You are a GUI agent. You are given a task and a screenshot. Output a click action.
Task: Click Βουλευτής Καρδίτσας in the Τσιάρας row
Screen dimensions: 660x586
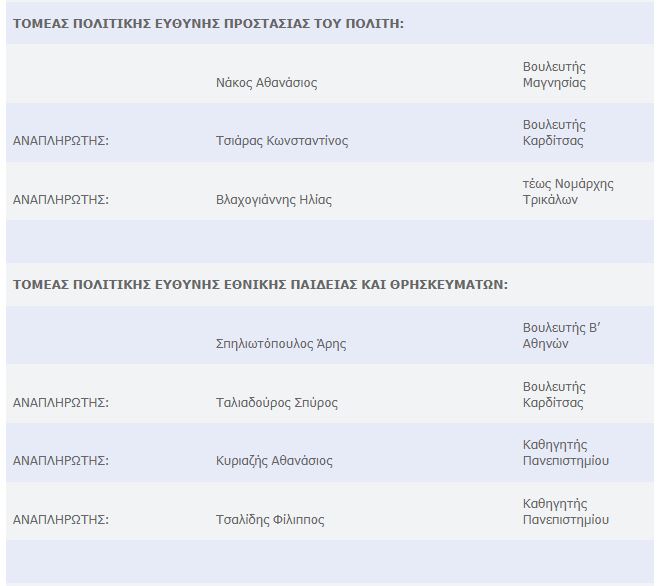[554, 133]
